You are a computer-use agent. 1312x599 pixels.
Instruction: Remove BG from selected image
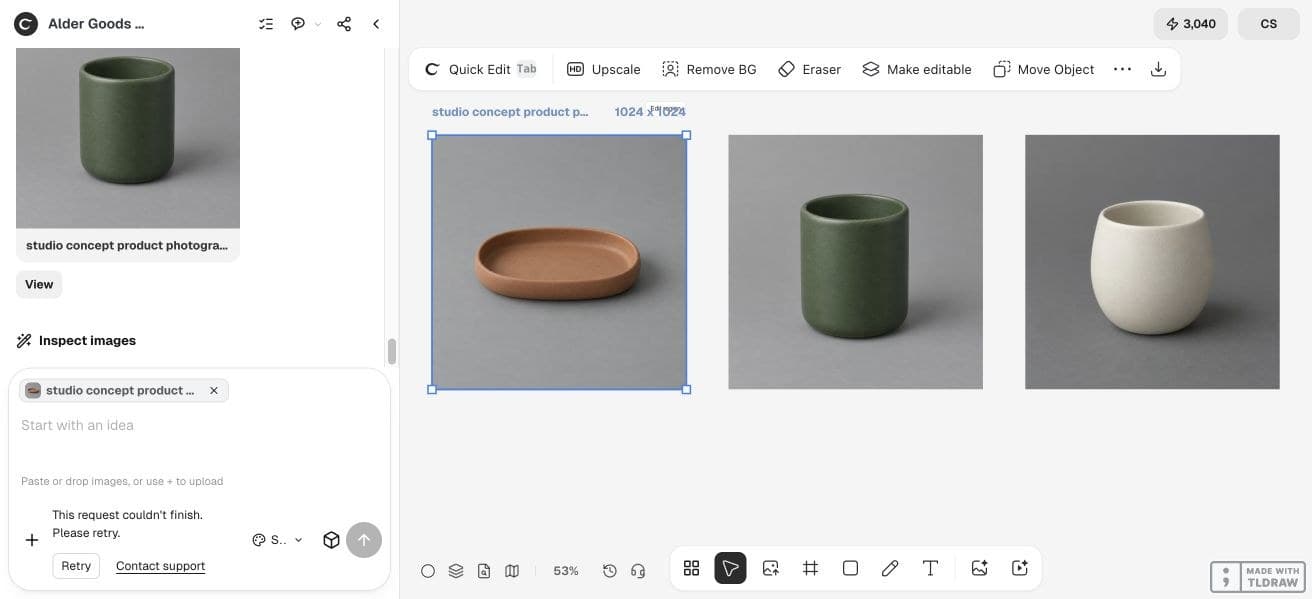(709, 69)
